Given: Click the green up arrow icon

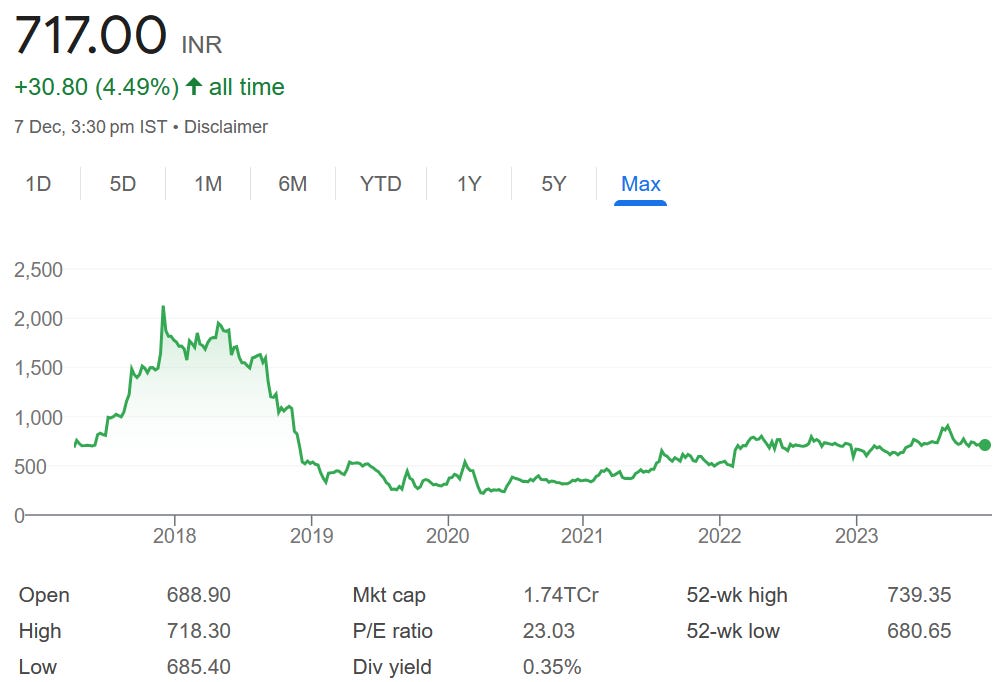Looking at the screenshot, I should (x=194, y=86).
